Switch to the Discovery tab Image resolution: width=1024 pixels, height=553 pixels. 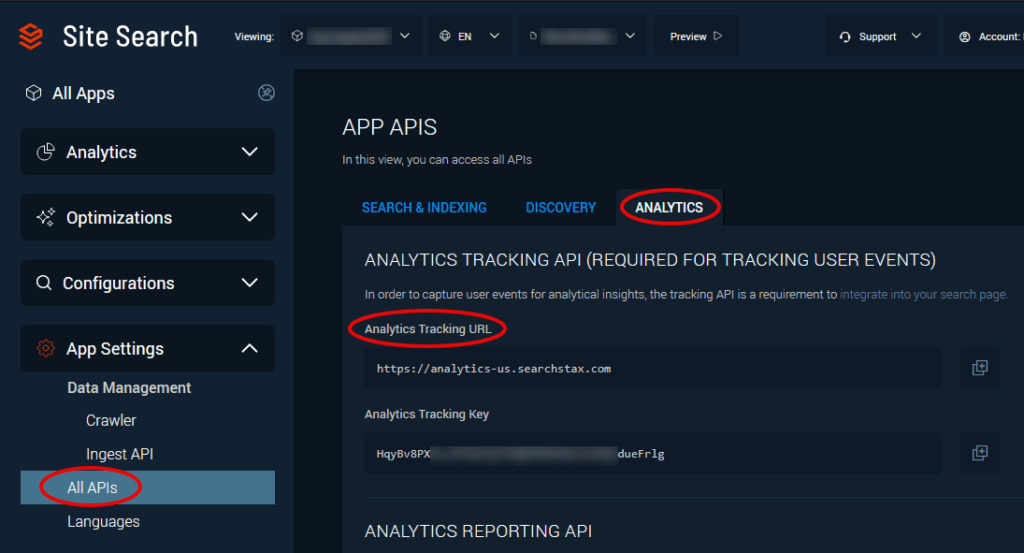pos(560,208)
